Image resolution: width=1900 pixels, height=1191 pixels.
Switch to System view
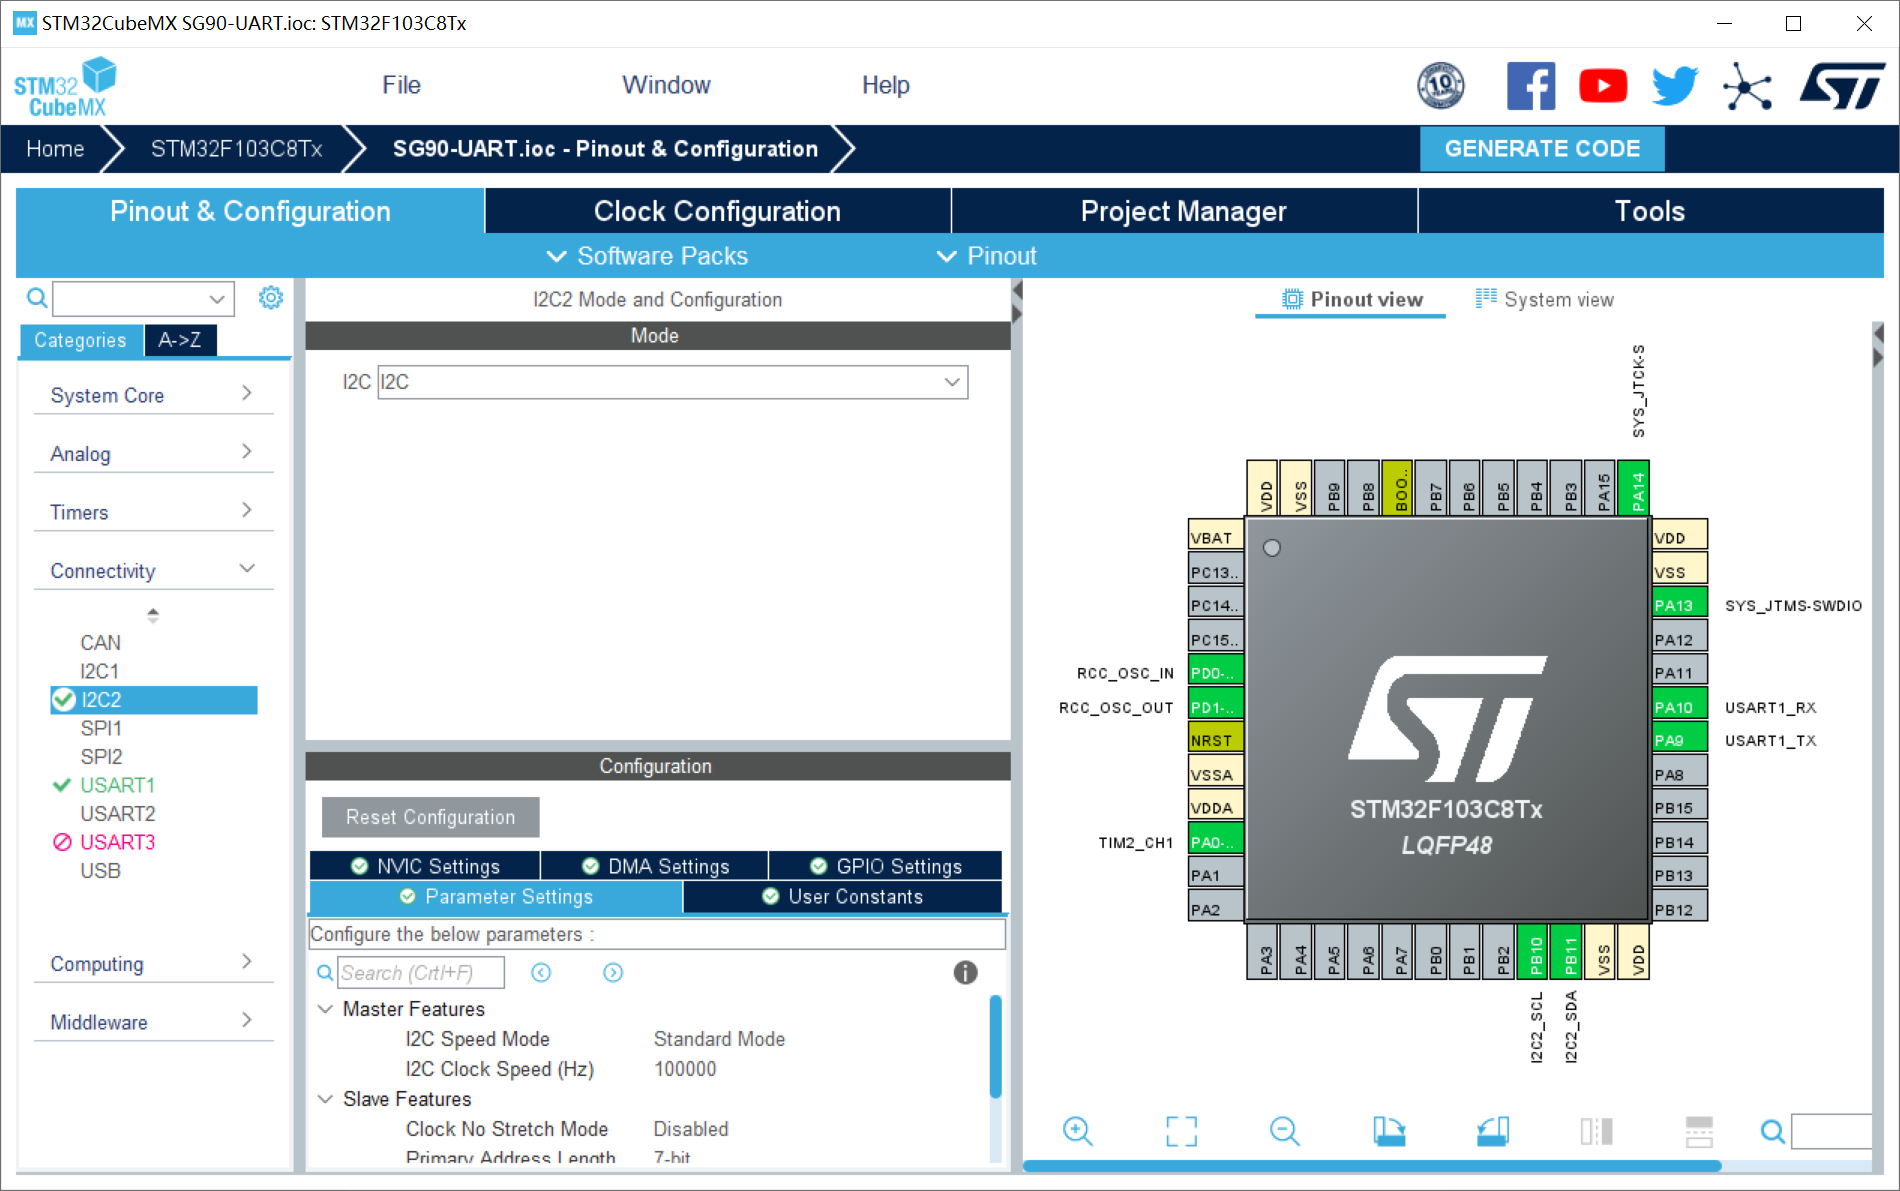coord(1545,299)
